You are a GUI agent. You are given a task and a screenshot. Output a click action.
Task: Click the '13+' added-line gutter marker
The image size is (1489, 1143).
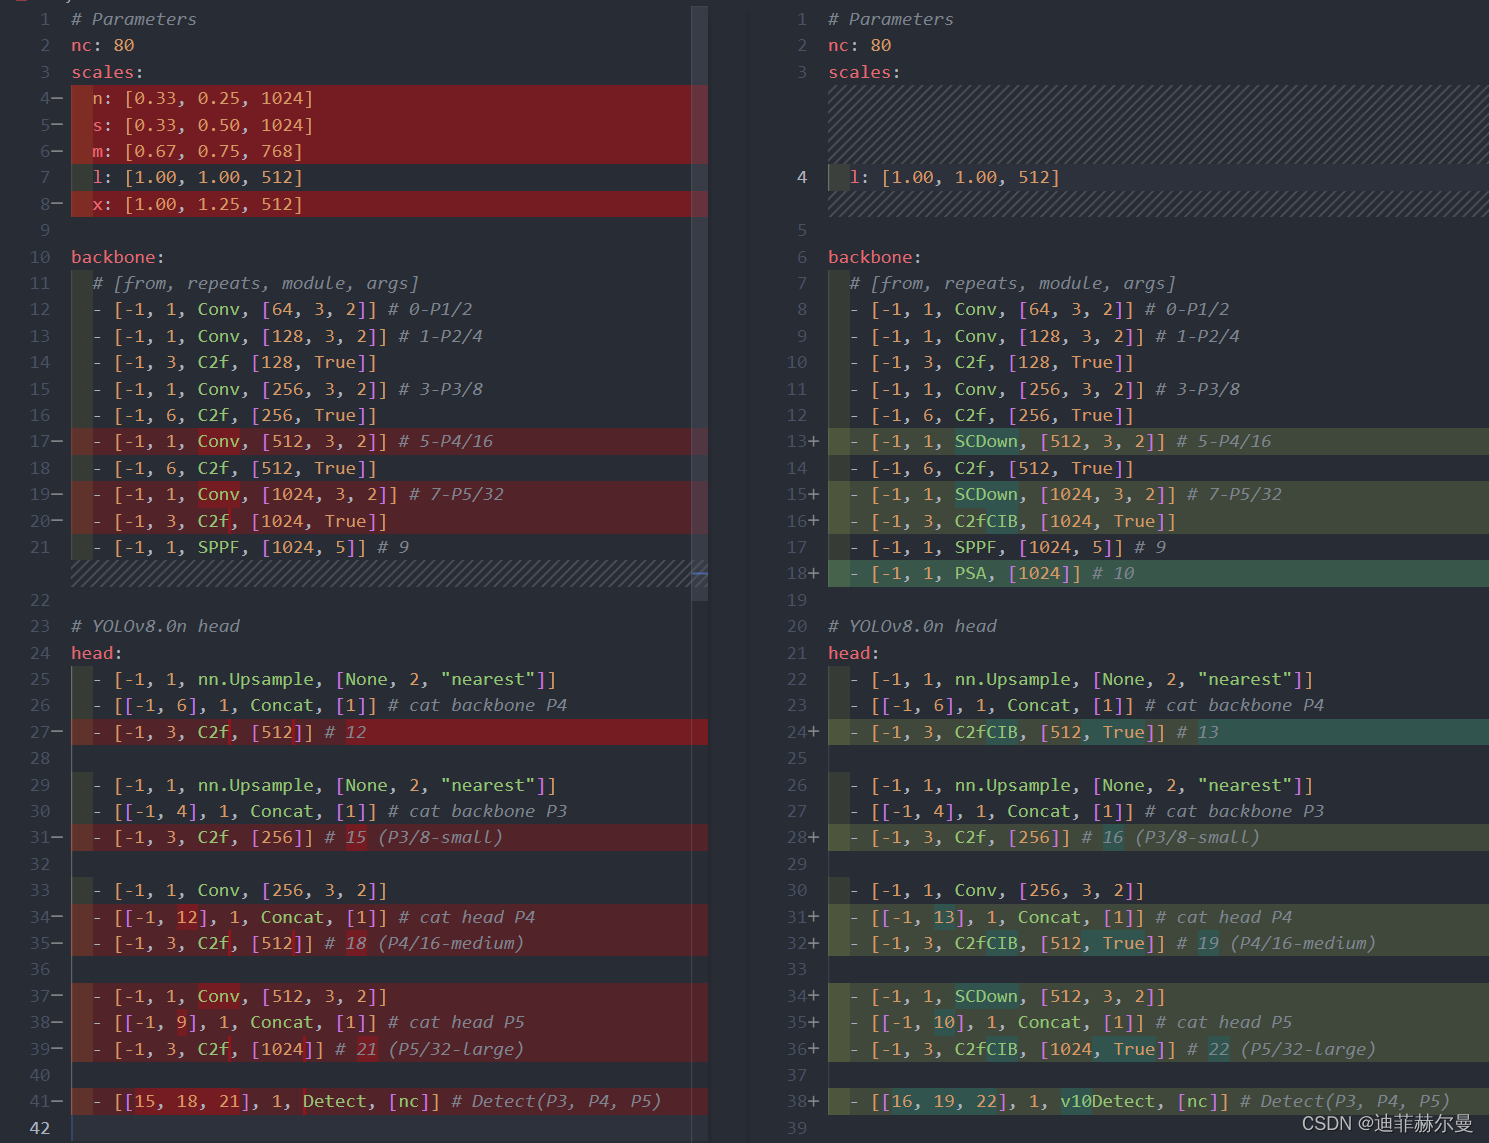(x=803, y=441)
